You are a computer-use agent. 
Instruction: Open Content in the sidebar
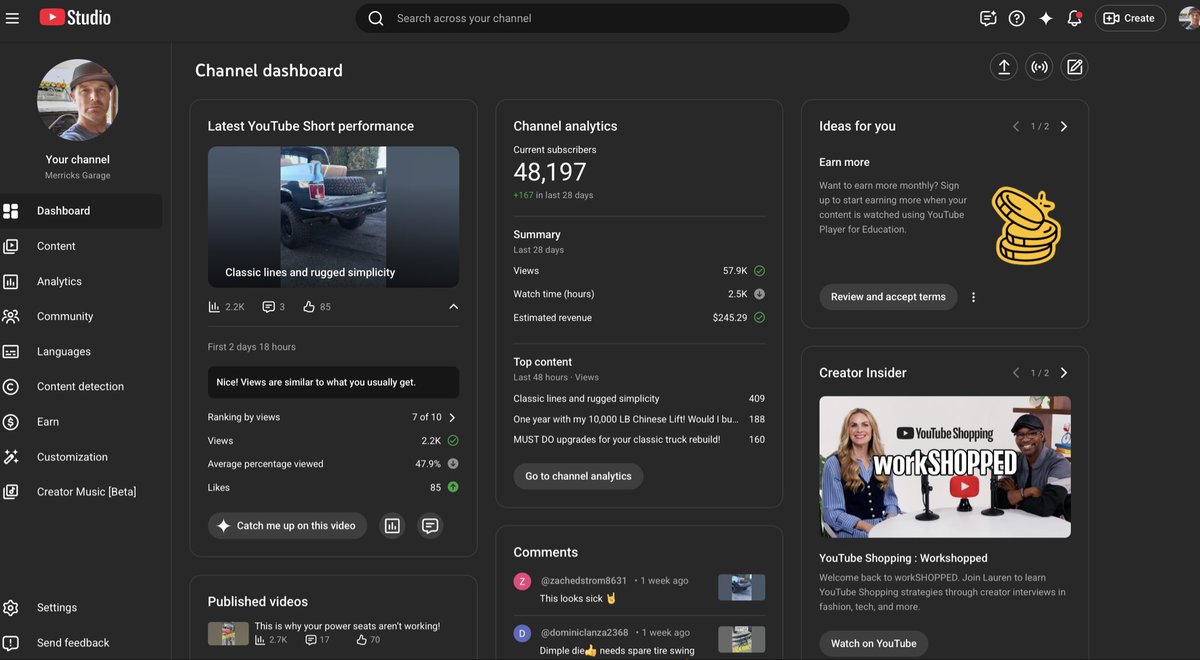click(81, 246)
